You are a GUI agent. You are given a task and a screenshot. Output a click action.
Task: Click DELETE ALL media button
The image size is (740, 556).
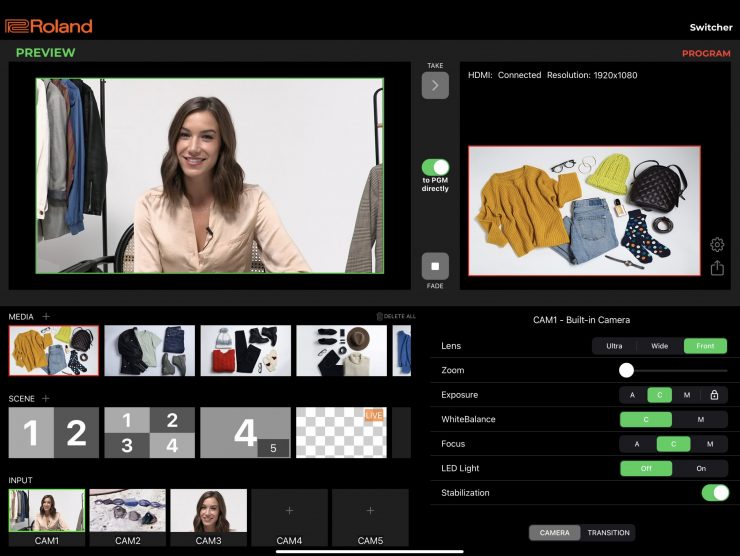click(396, 316)
